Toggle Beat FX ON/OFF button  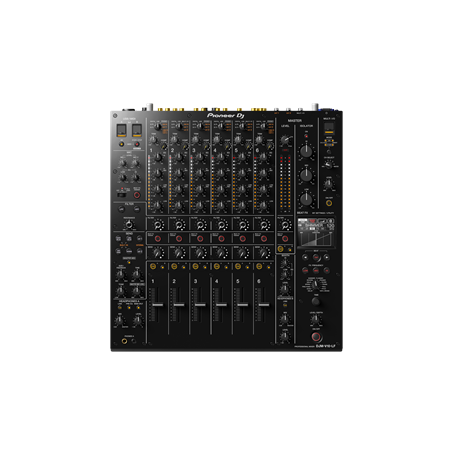[316, 337]
